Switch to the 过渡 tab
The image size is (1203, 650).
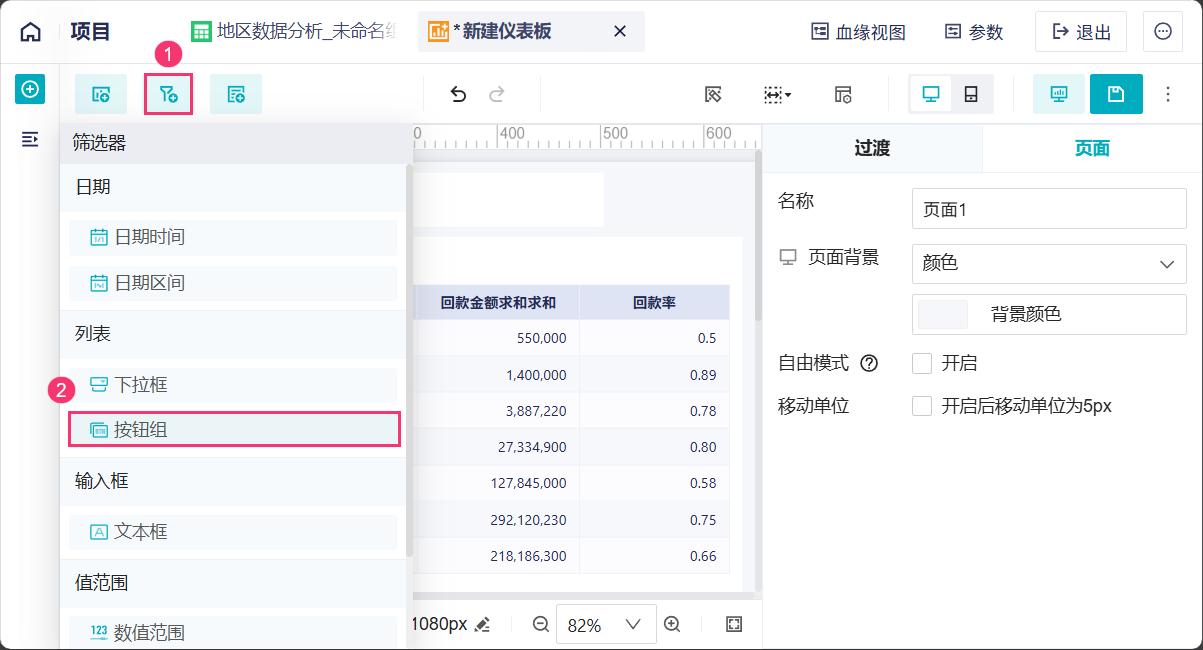[x=872, y=148]
